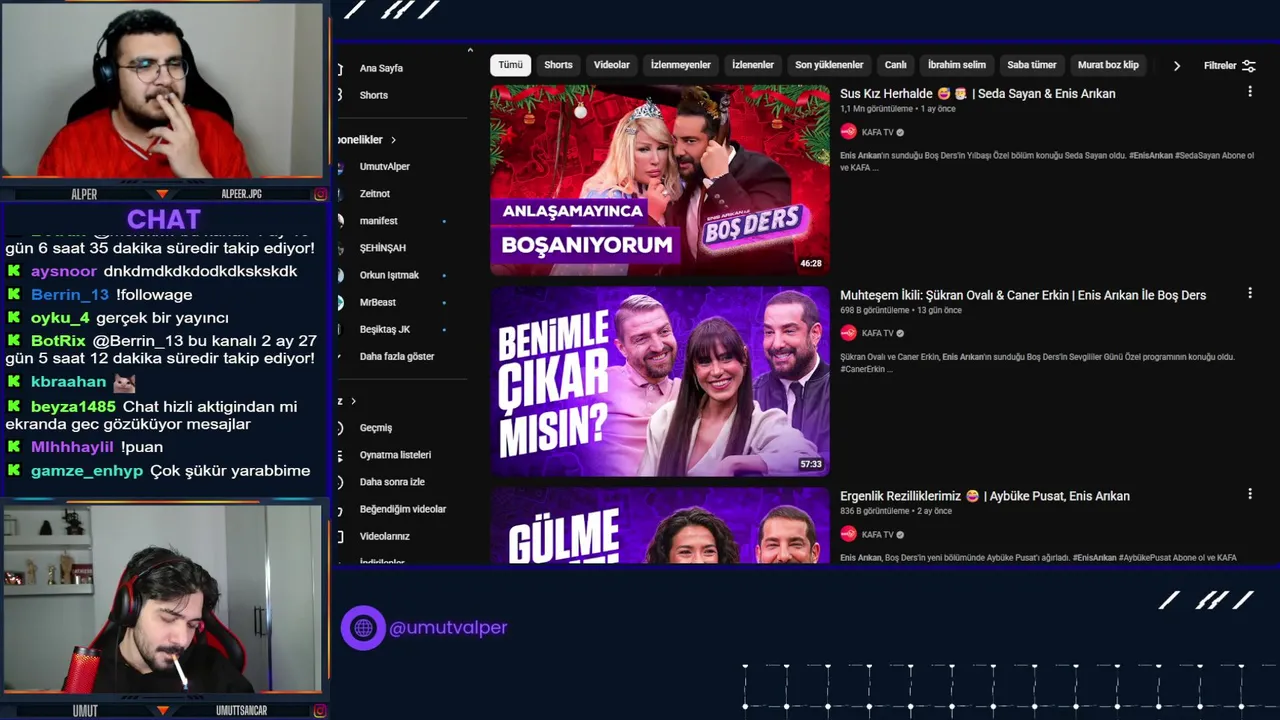The image size is (1280, 720).
Task: Click chat username Mlhhhaylil
Action: pos(72,447)
